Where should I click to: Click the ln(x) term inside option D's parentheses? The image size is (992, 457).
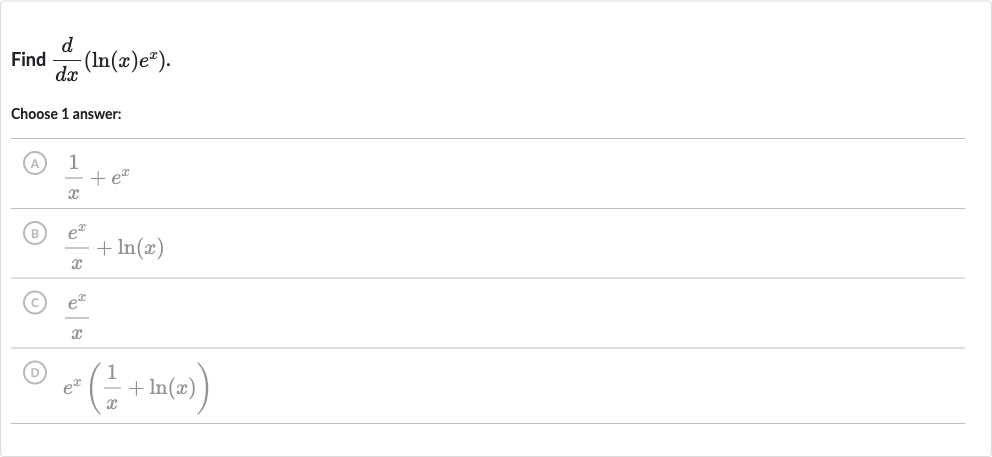pos(172,388)
